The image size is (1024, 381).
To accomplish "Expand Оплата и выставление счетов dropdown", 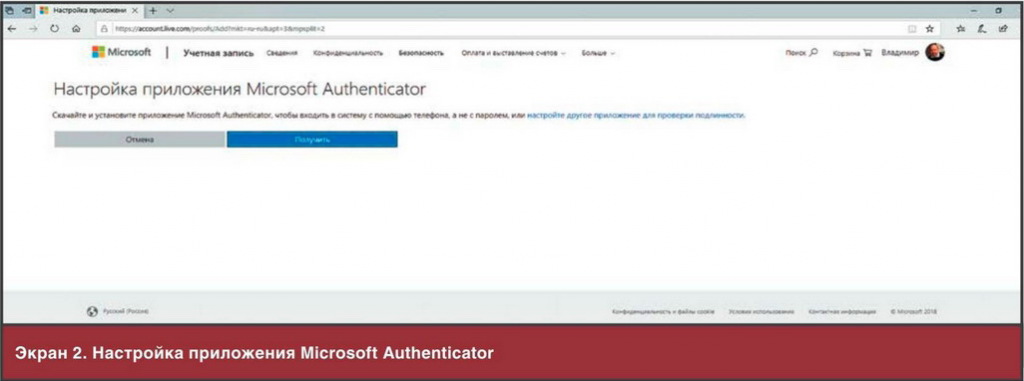I will click(514, 53).
